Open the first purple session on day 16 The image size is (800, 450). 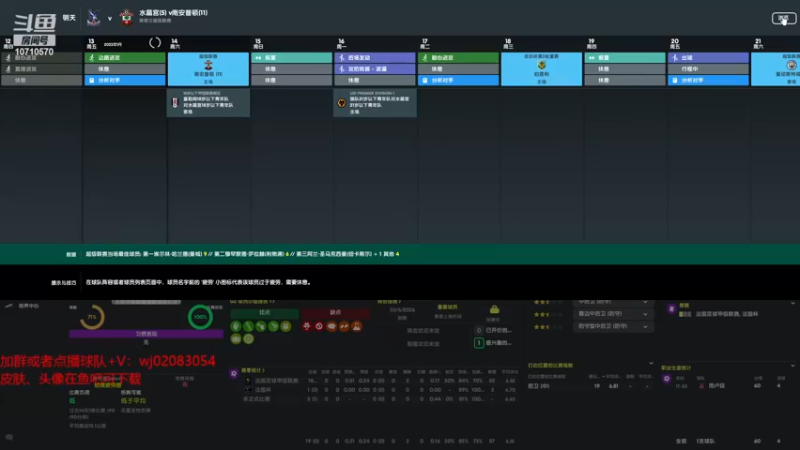pyautogui.click(x=375, y=58)
